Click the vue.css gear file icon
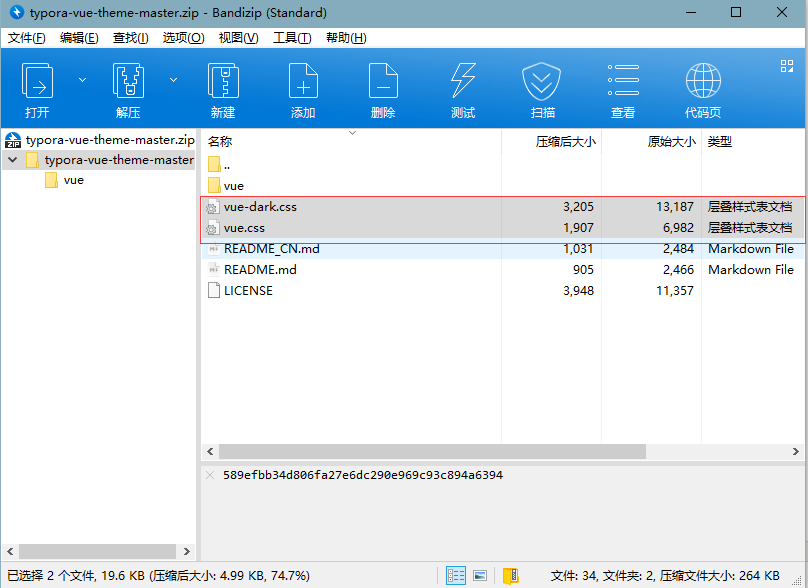This screenshot has height=588, width=808. [x=213, y=228]
